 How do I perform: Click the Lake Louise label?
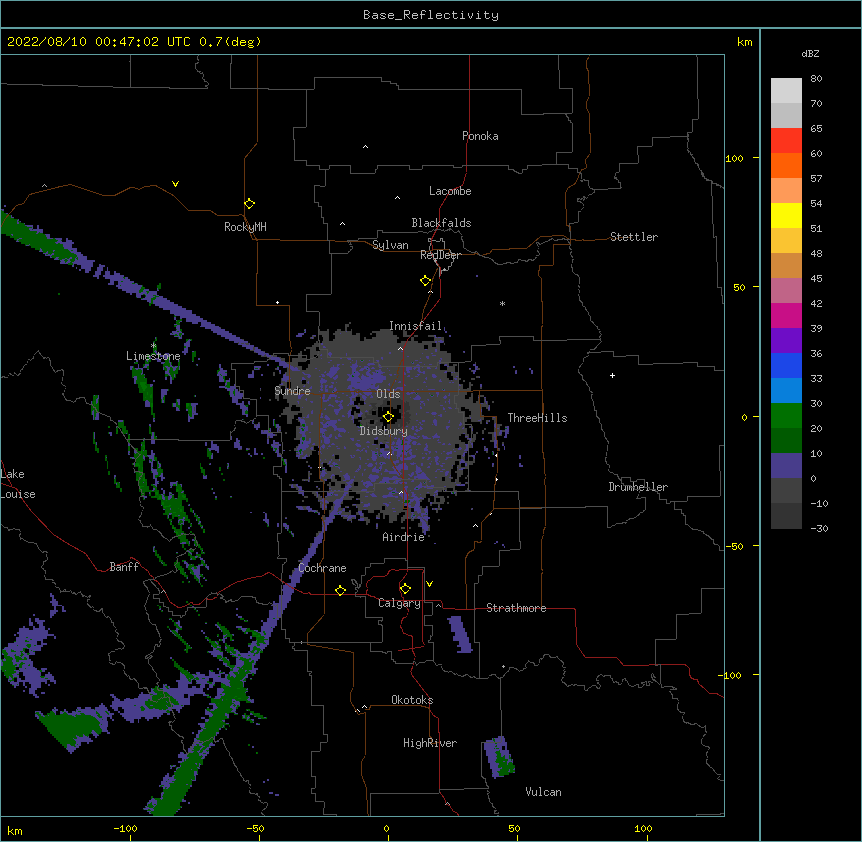coord(18,484)
